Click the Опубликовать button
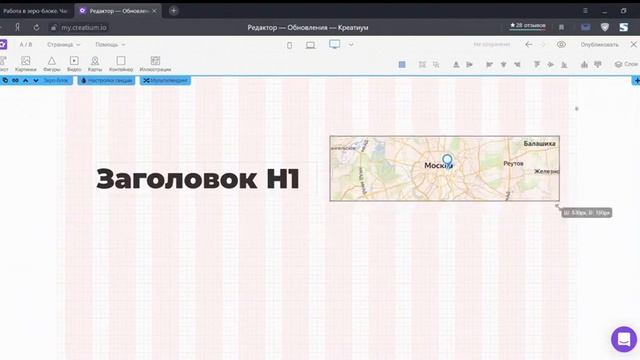This screenshot has height=360, width=640. point(600,44)
